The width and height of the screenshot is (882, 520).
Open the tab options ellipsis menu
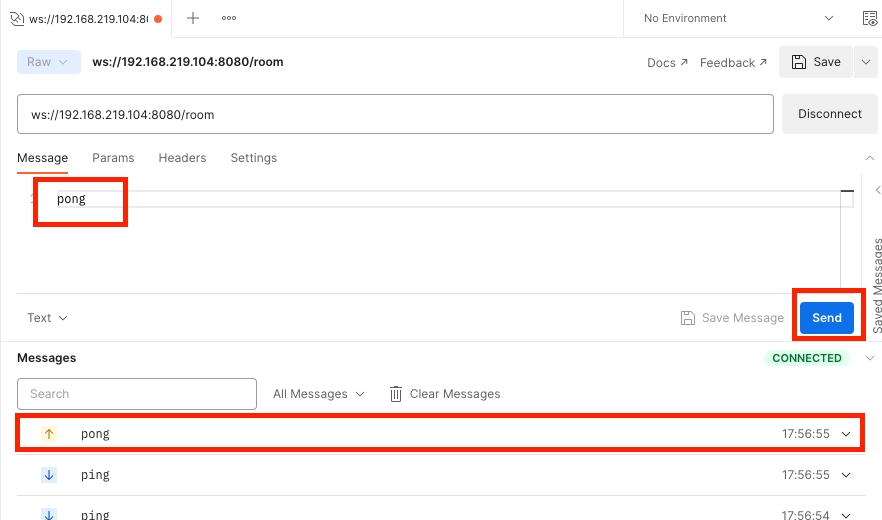point(229,18)
